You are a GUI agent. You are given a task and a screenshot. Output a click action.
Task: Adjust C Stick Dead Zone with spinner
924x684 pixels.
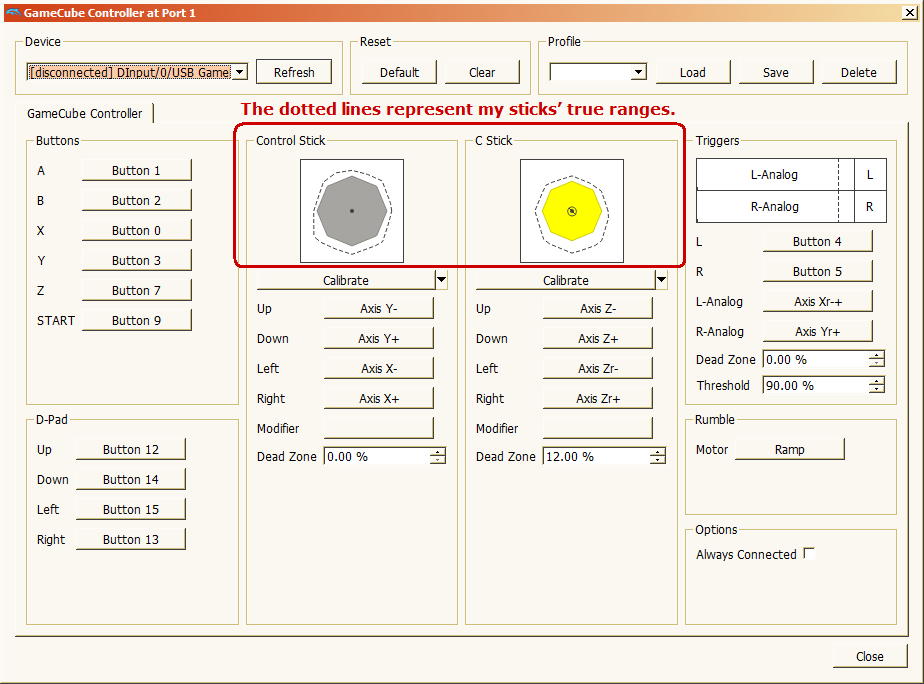click(658, 457)
